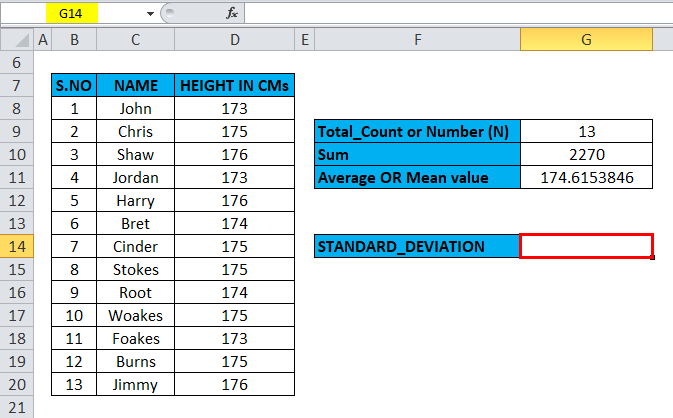Click the S.NO header cell
Screen dimensions: 673x418
coord(74,85)
